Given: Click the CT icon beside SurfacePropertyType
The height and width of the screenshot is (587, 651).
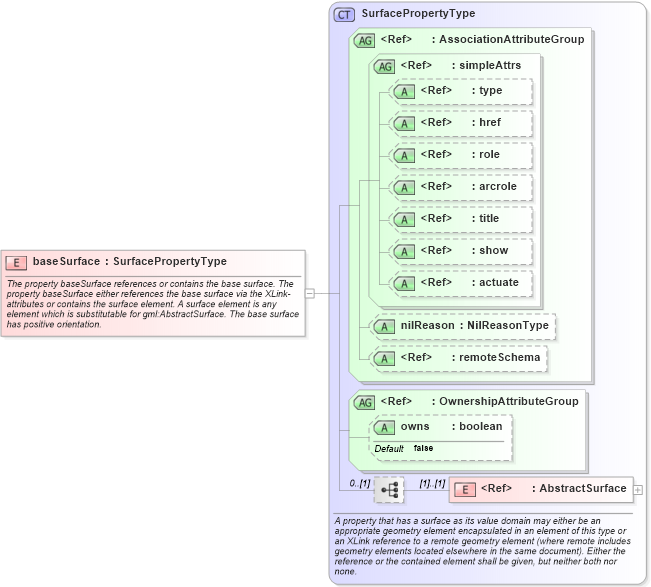Looking at the screenshot, I should point(344,15).
